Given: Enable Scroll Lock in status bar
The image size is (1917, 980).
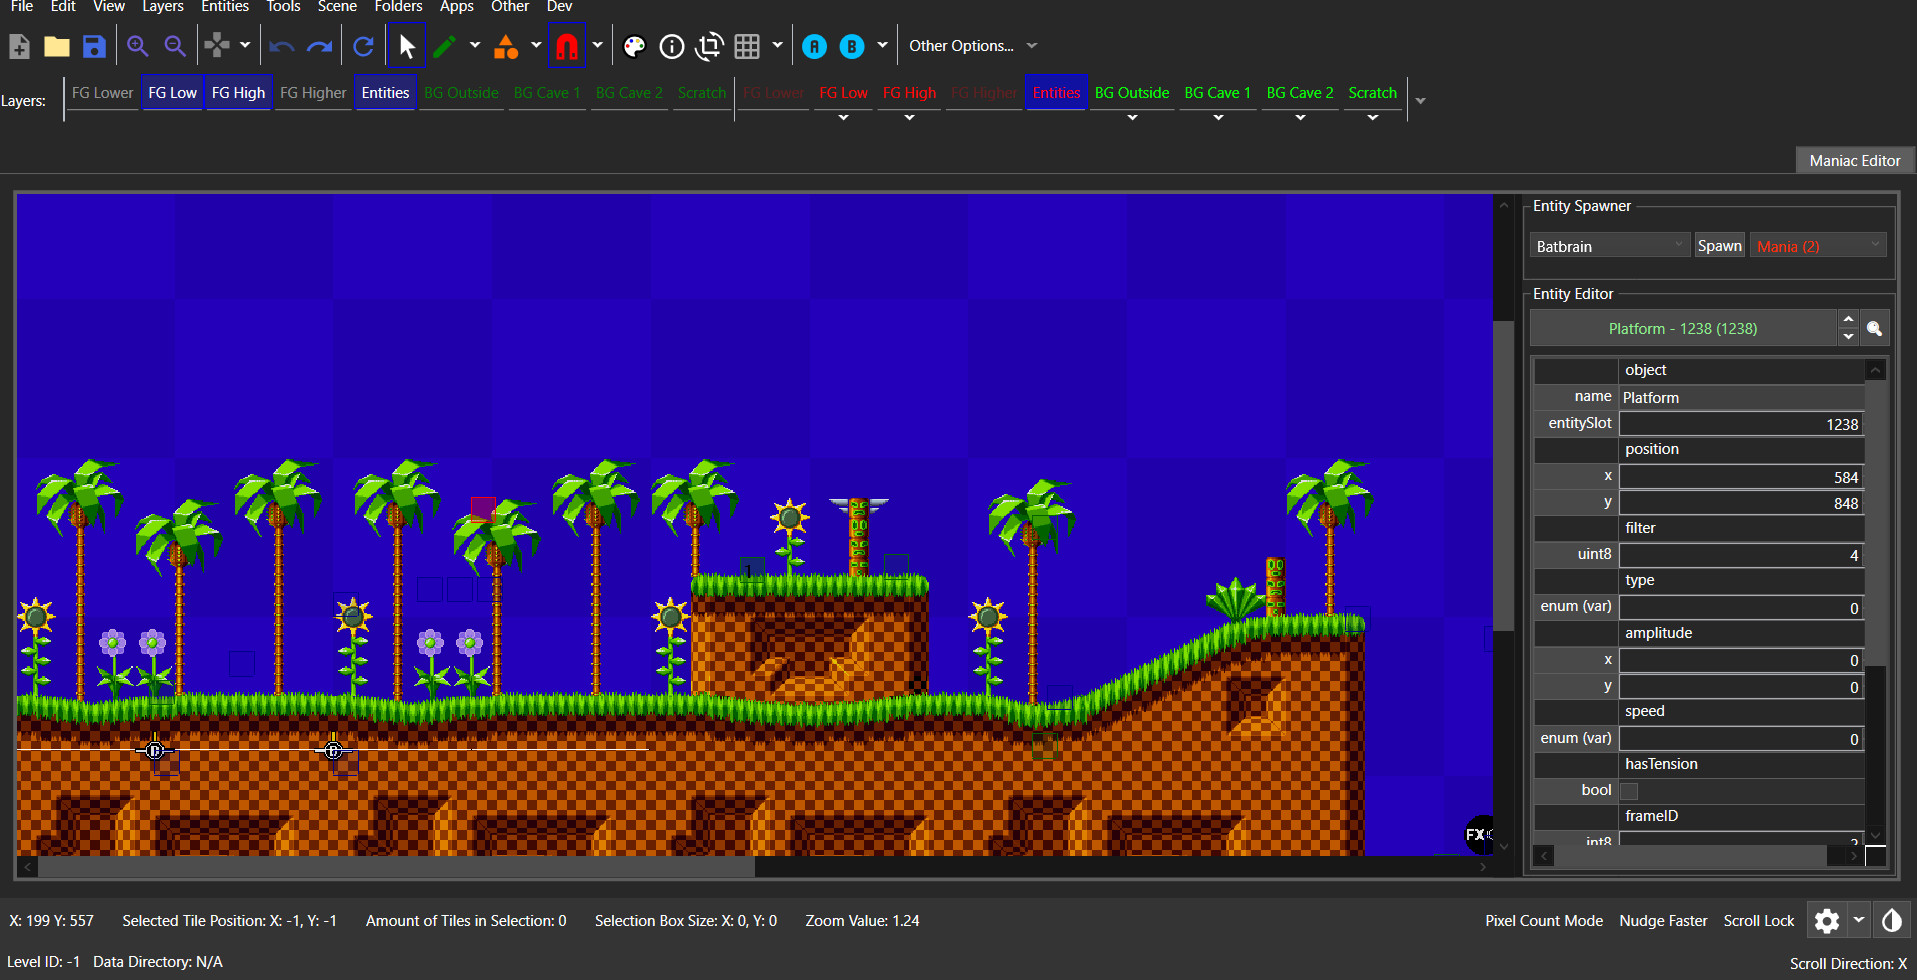Looking at the screenshot, I should (x=1758, y=921).
